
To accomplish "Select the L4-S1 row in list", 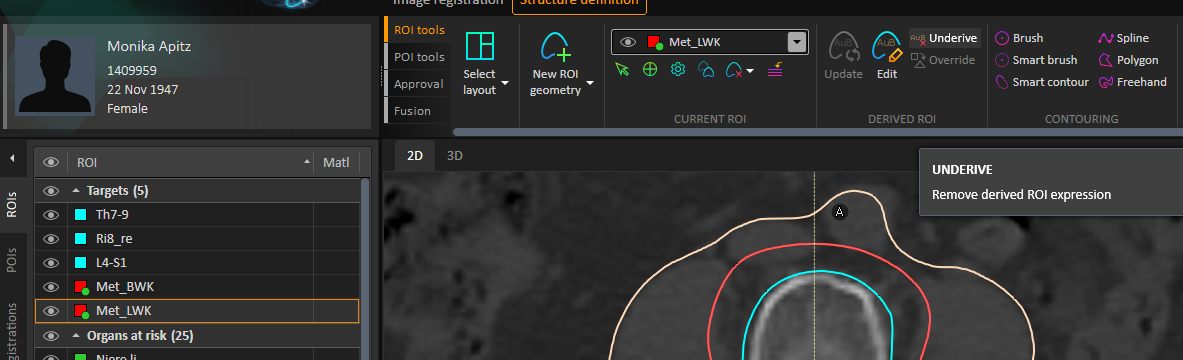I will pyautogui.click(x=197, y=263).
